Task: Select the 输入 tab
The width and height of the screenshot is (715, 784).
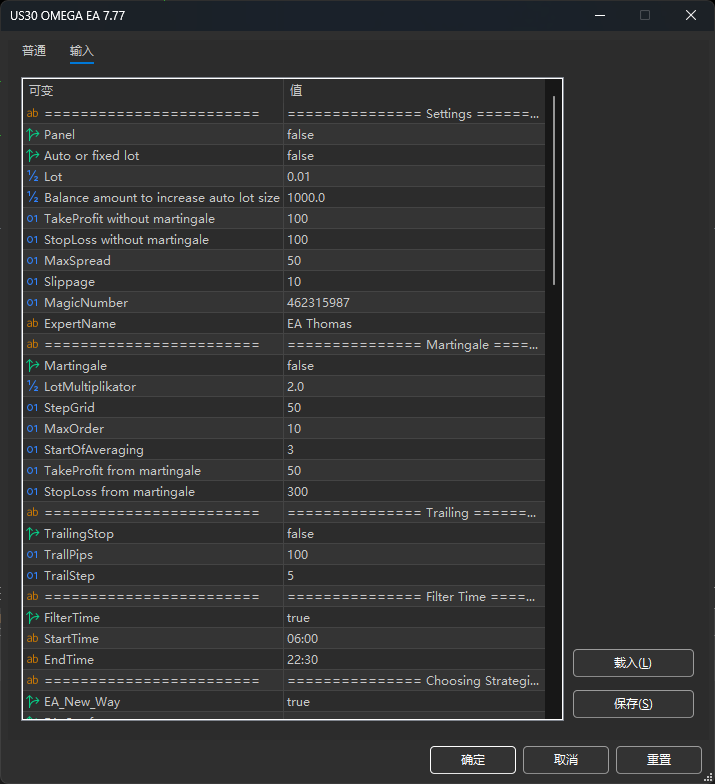Action: pyautogui.click(x=82, y=51)
